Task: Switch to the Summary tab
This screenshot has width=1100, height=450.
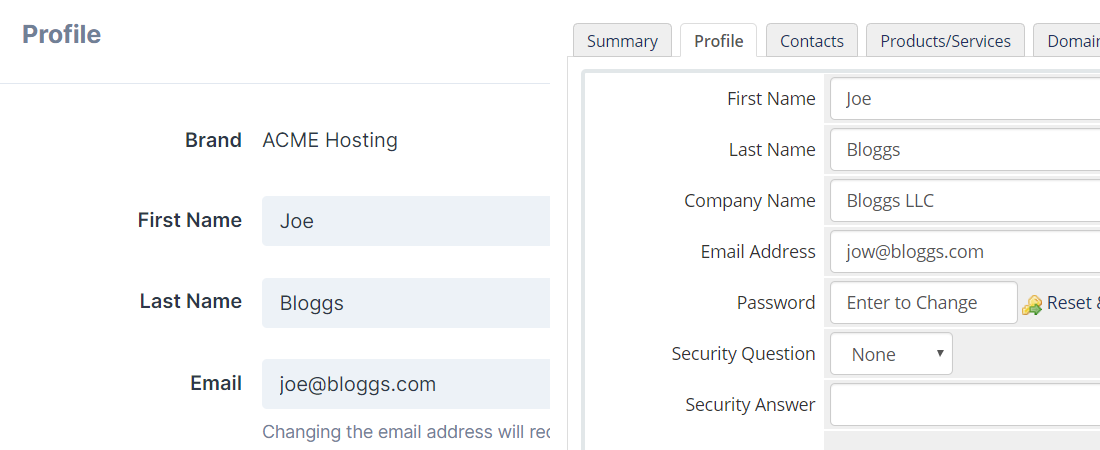Action: [x=622, y=41]
